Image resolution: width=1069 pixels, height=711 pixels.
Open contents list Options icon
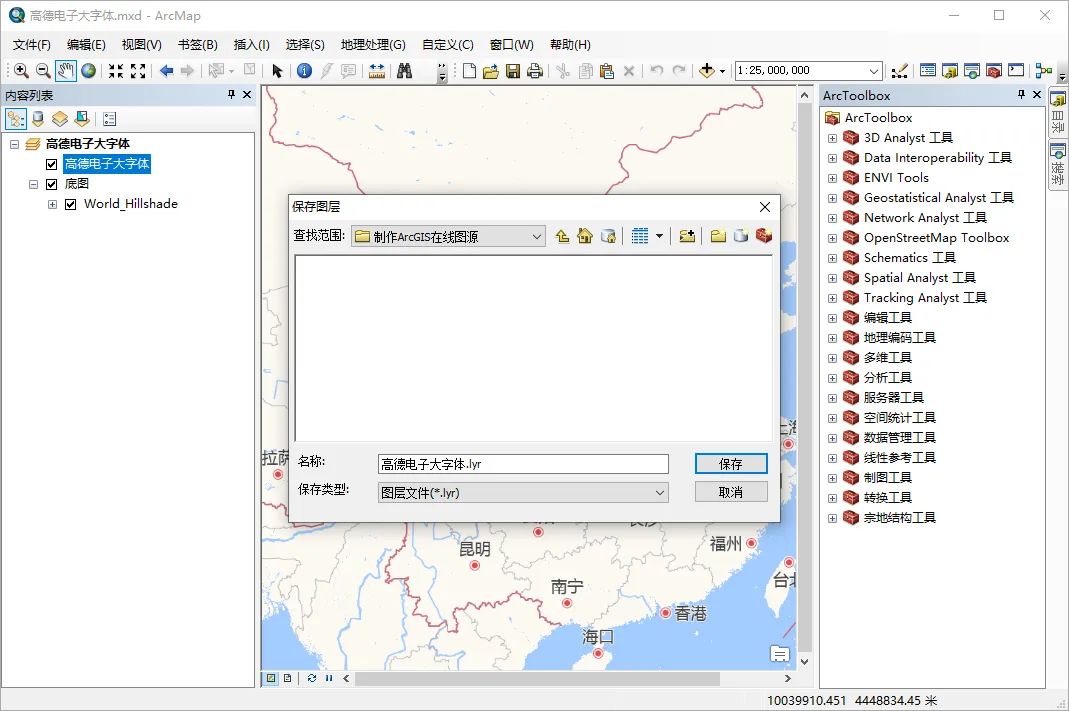[109, 119]
